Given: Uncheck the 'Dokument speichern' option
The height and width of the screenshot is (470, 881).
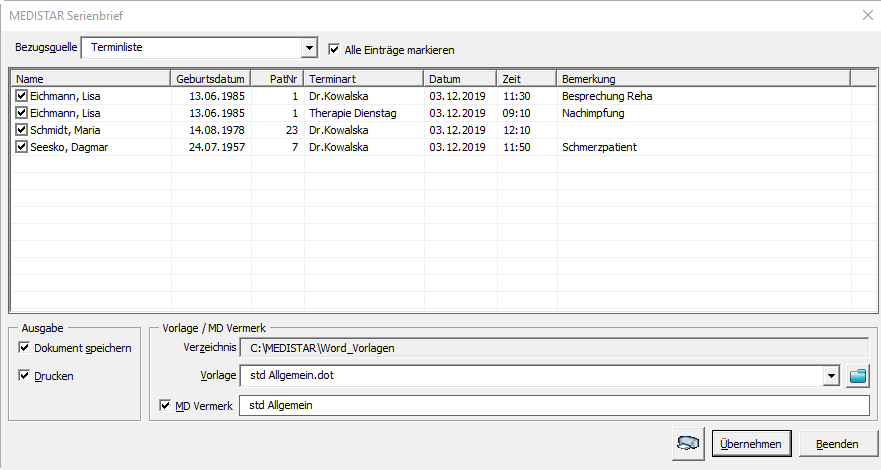Looking at the screenshot, I should tap(24, 348).
